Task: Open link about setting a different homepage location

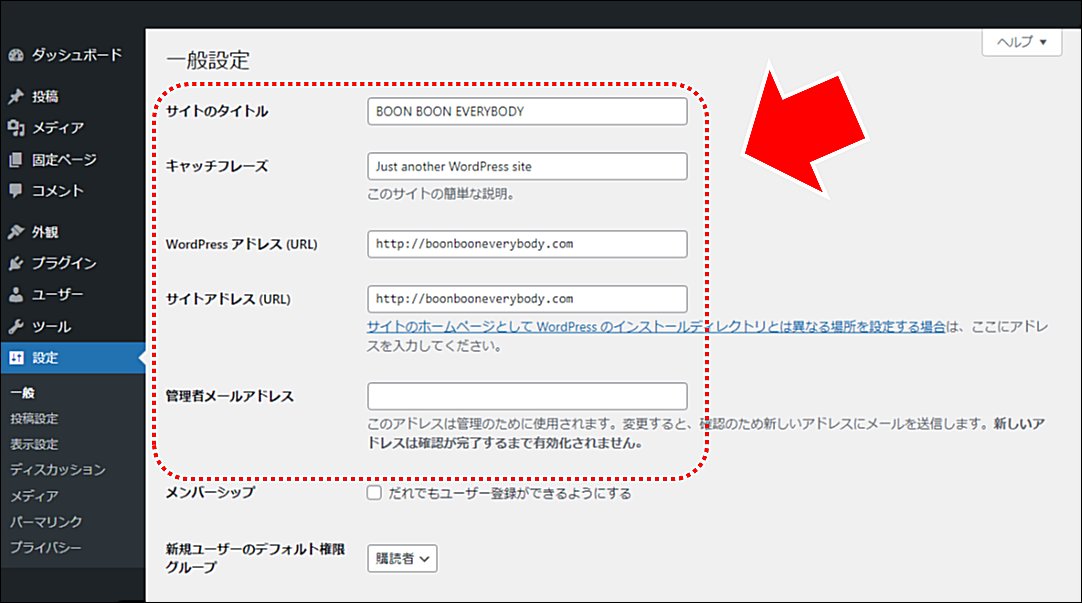Action: pyautogui.click(x=656, y=326)
